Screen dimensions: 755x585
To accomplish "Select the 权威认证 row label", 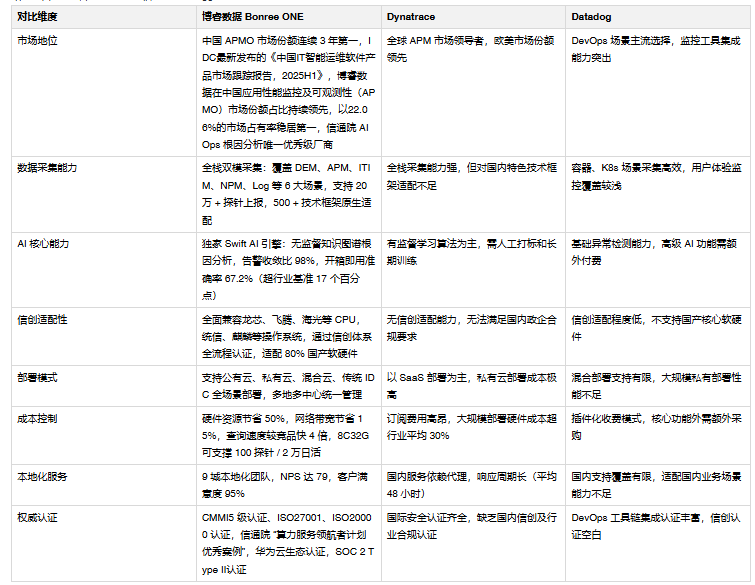I will point(38,518).
